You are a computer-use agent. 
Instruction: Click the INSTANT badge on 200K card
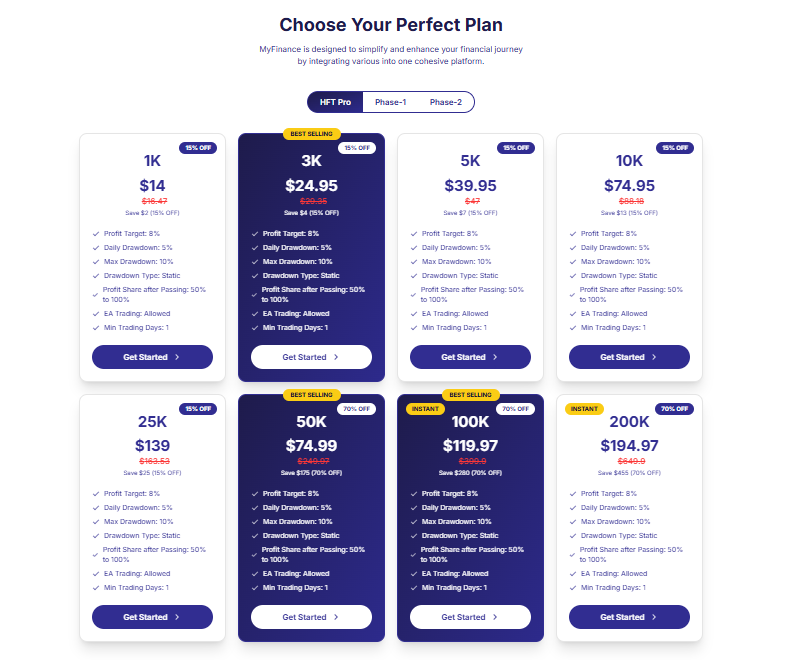pyautogui.click(x=584, y=409)
